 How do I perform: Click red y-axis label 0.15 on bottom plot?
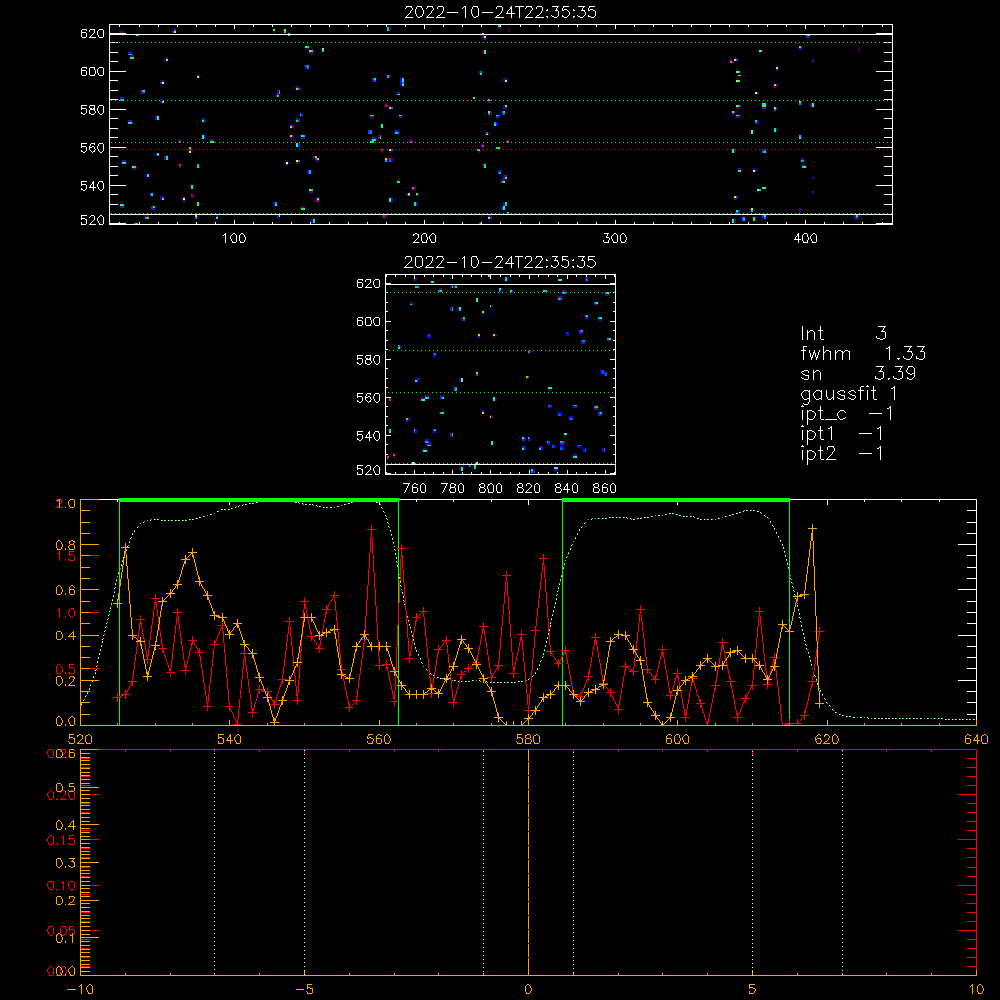[61, 841]
